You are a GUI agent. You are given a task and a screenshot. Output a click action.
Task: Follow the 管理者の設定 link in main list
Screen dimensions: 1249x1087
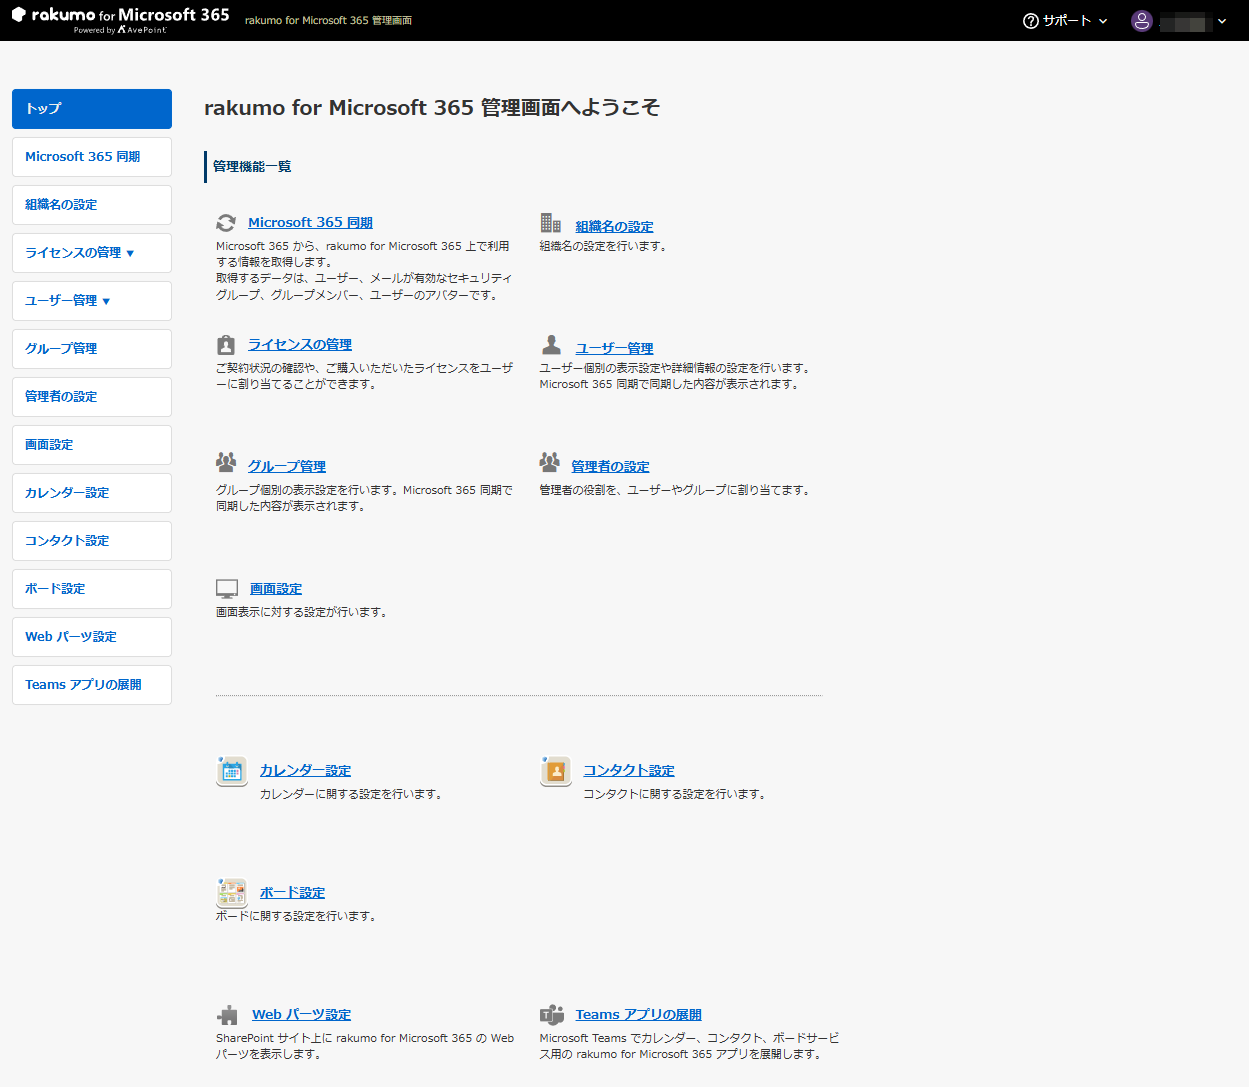610,467
